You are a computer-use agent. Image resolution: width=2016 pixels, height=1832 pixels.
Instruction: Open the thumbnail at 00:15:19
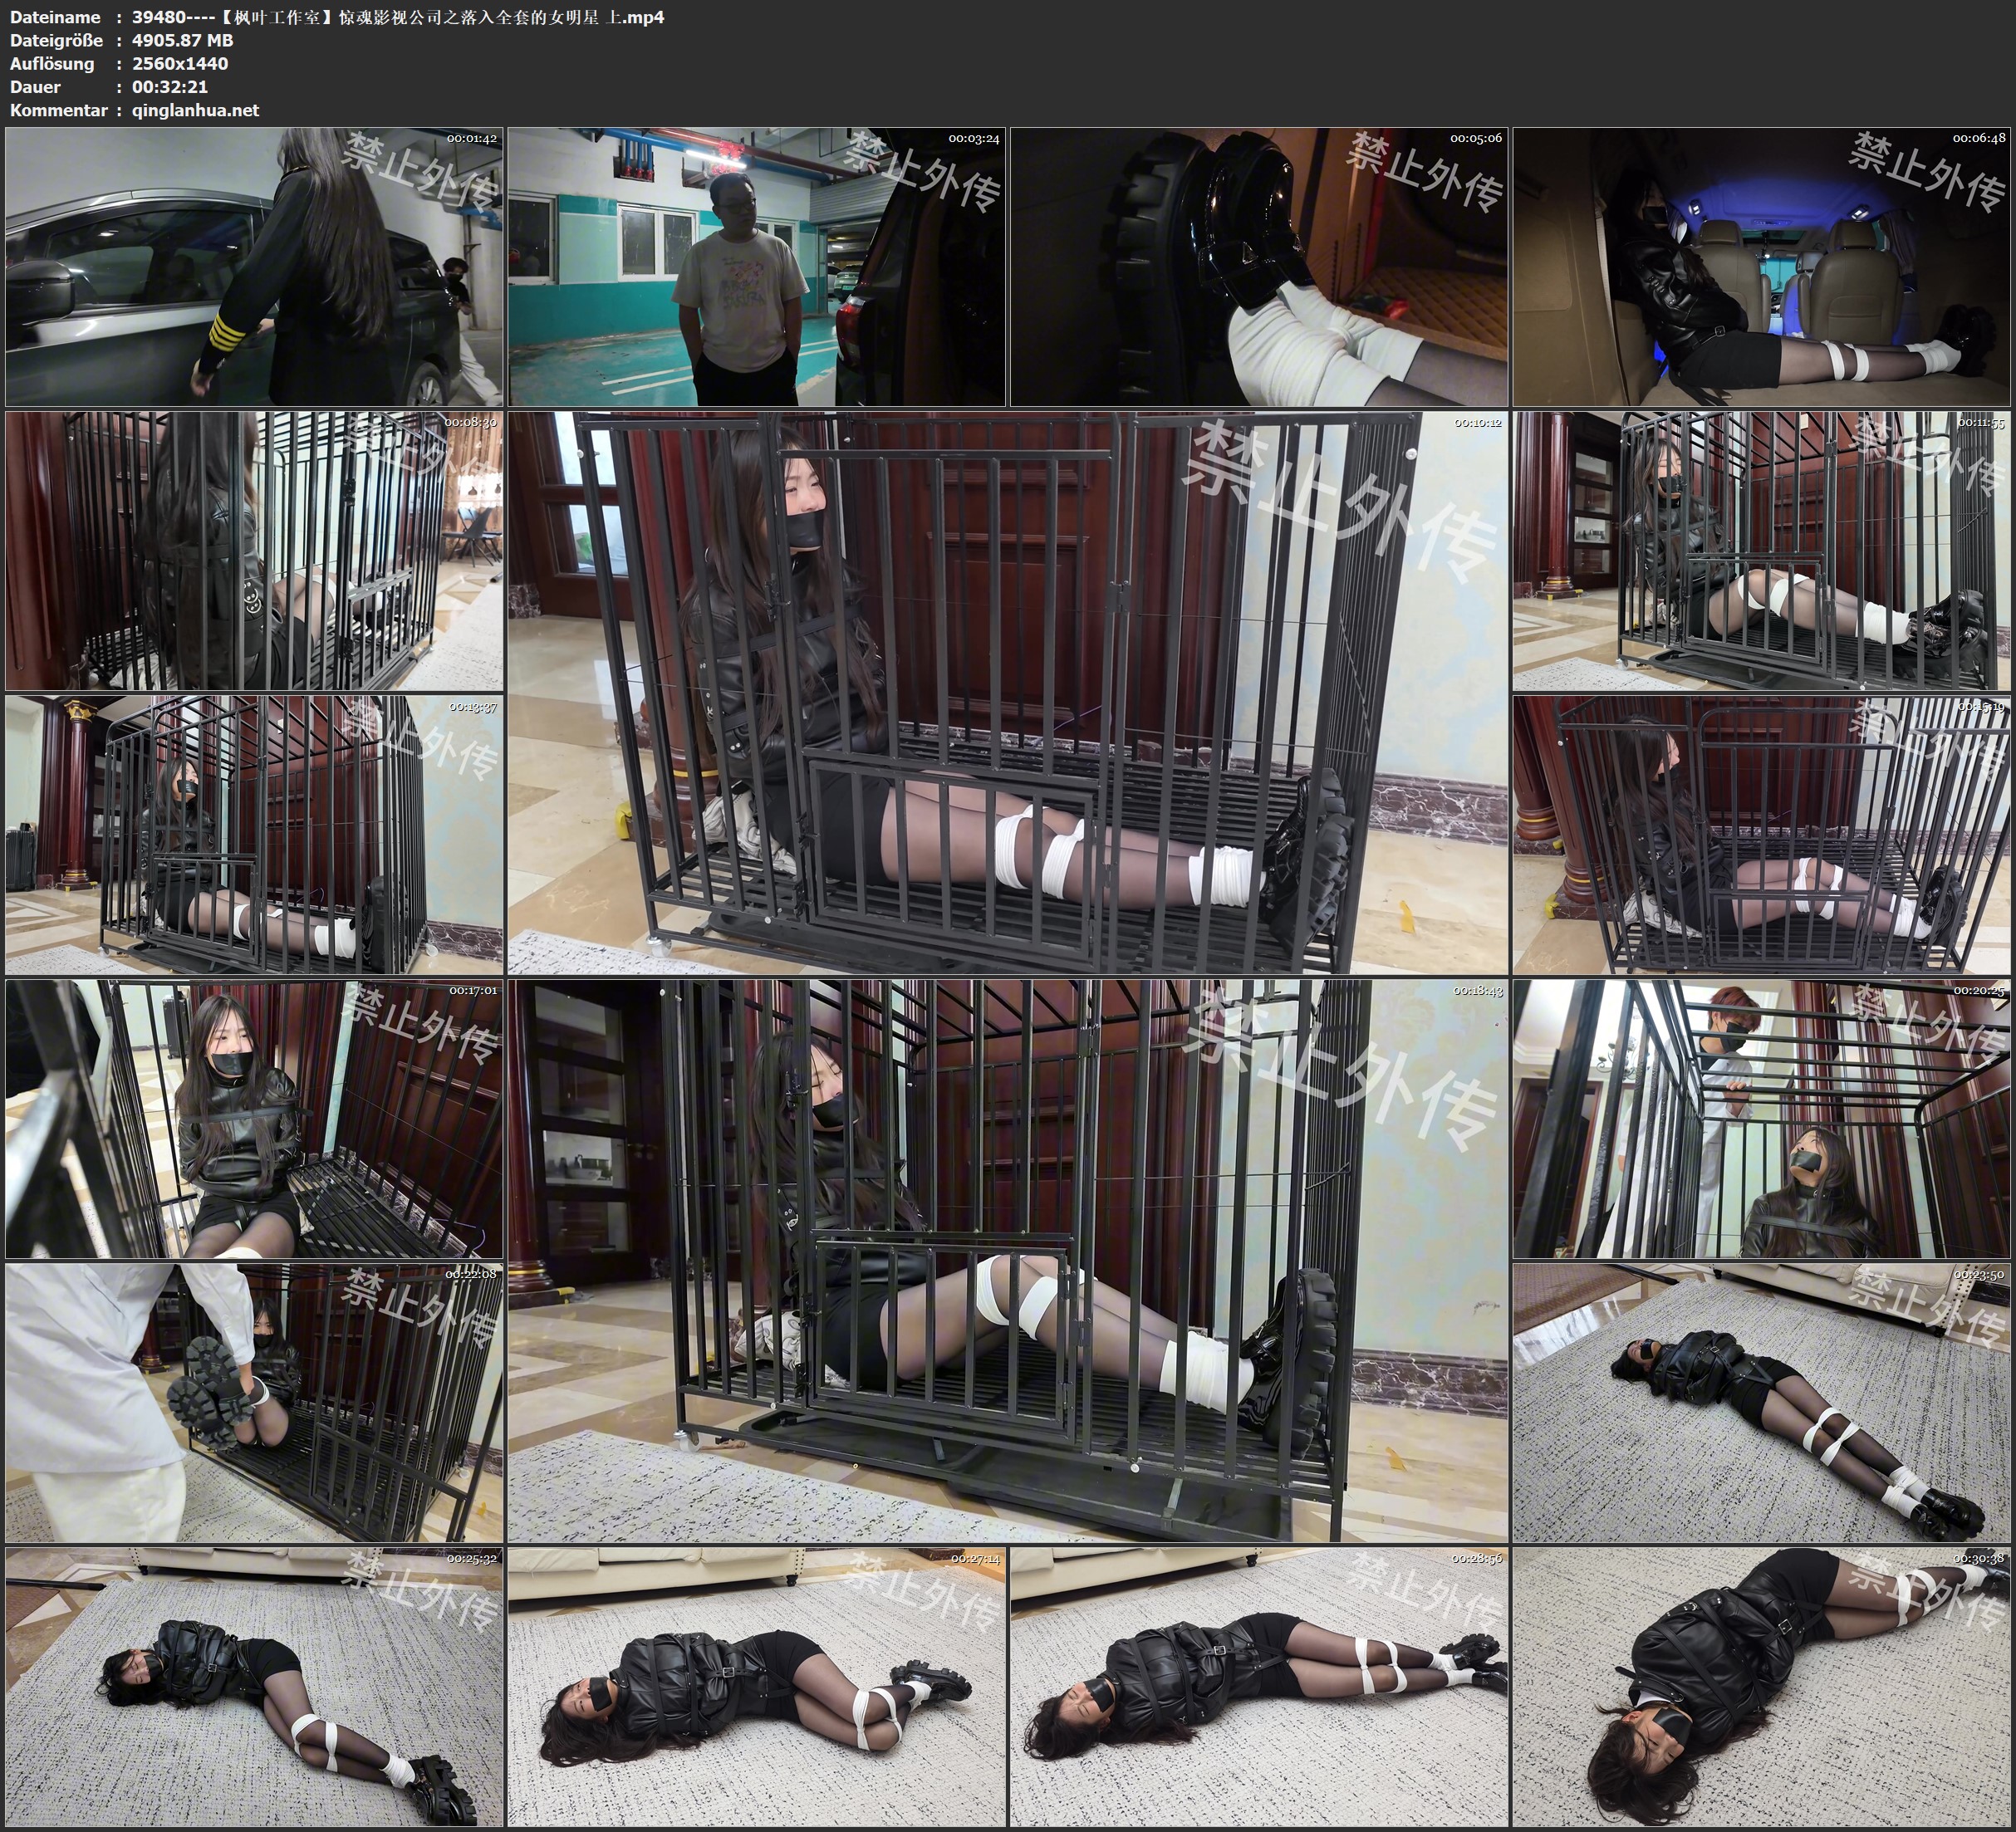tap(1761, 835)
